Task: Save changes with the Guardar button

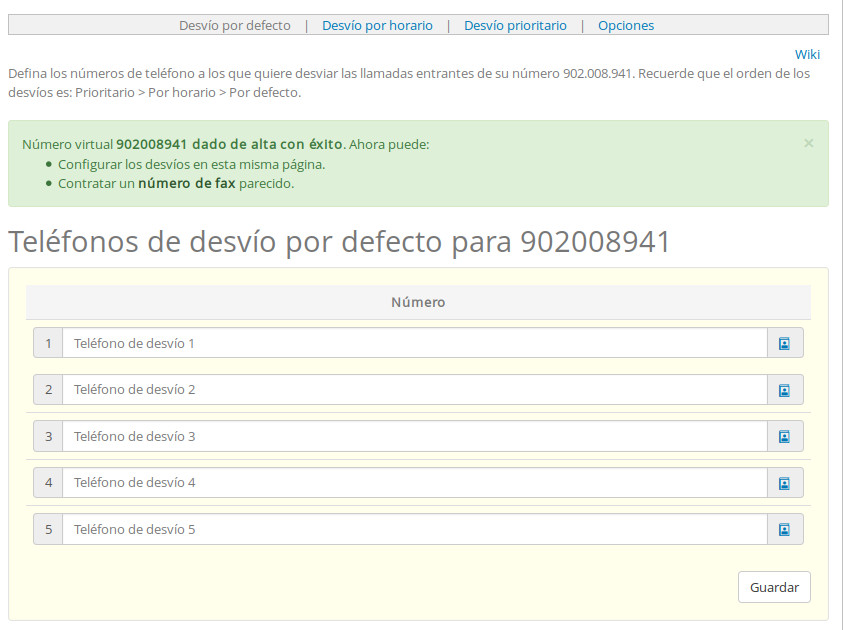Action: pyautogui.click(x=774, y=587)
